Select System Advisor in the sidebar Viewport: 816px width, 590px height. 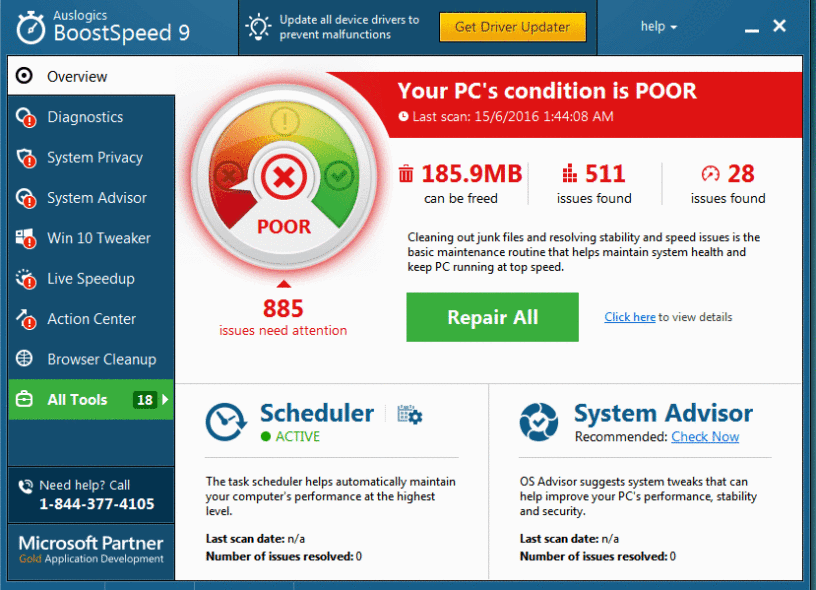pyautogui.click(x=92, y=198)
